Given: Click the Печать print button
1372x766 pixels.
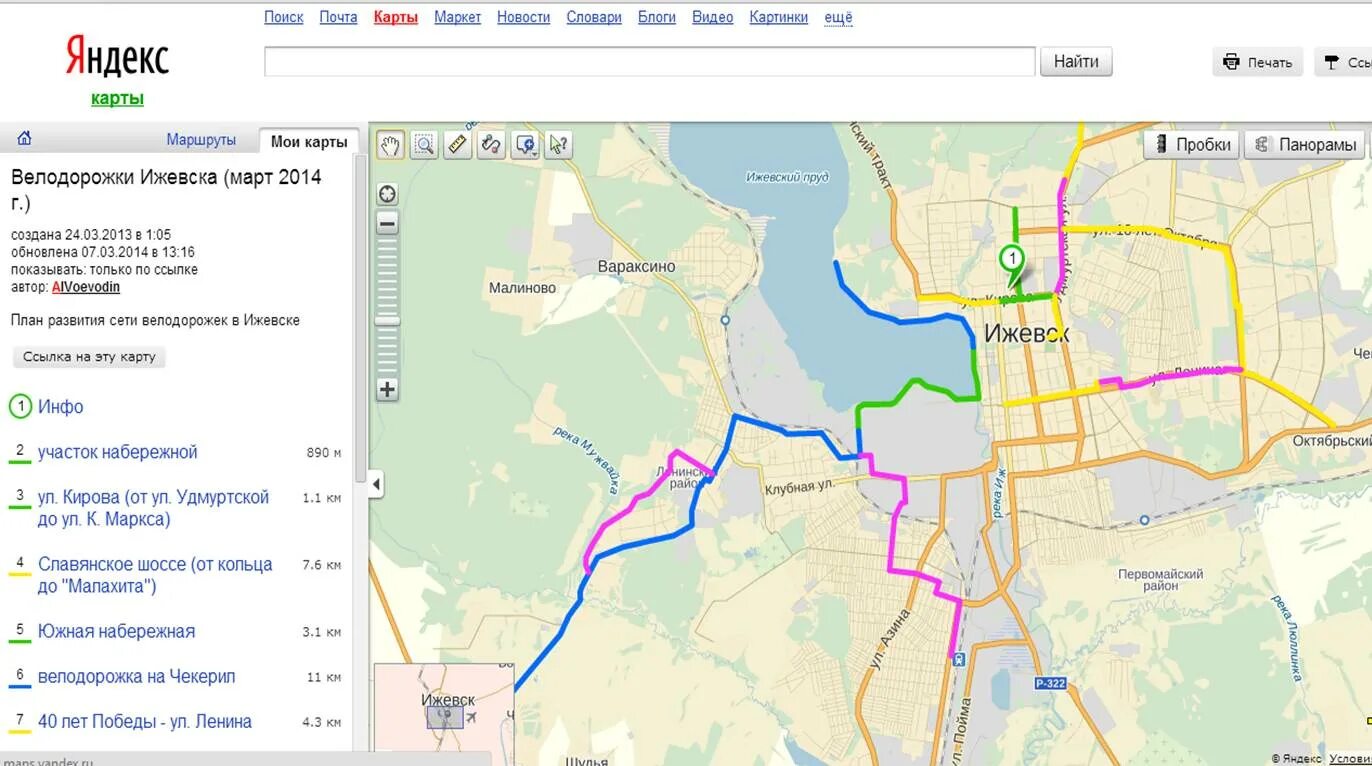Looking at the screenshot, I should [1258, 62].
